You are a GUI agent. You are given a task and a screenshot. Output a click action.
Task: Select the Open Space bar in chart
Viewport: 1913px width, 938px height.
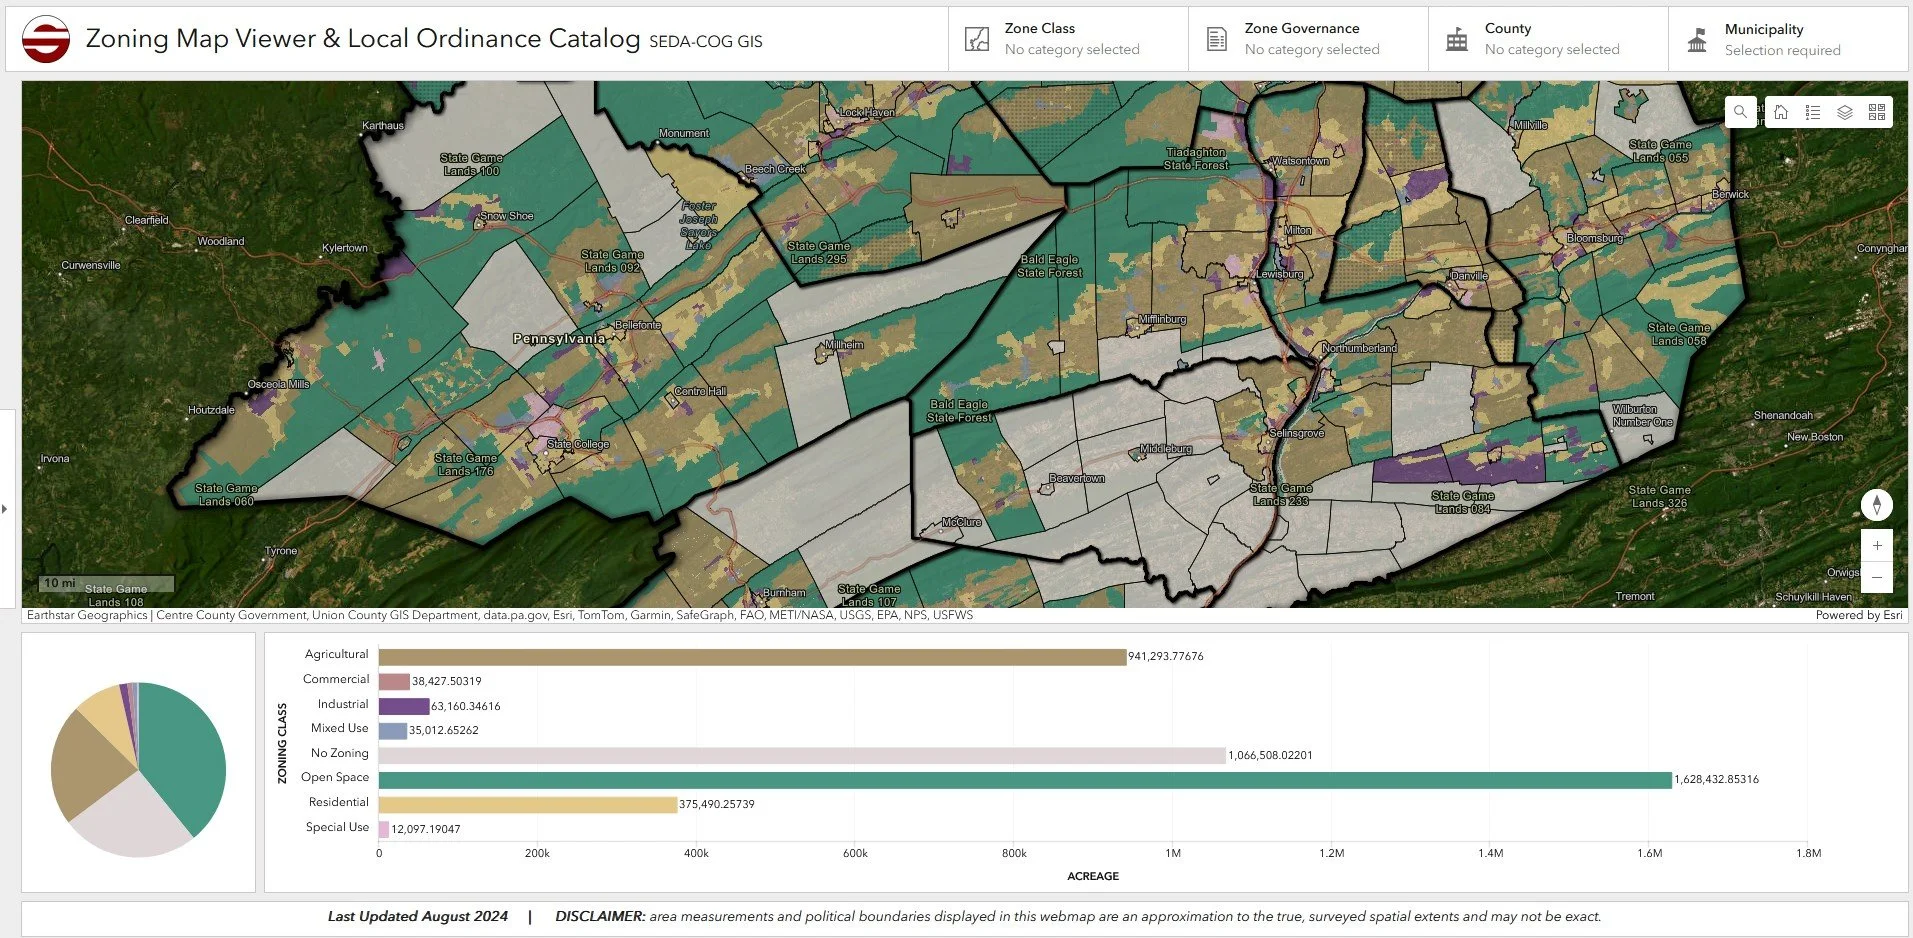click(1025, 780)
